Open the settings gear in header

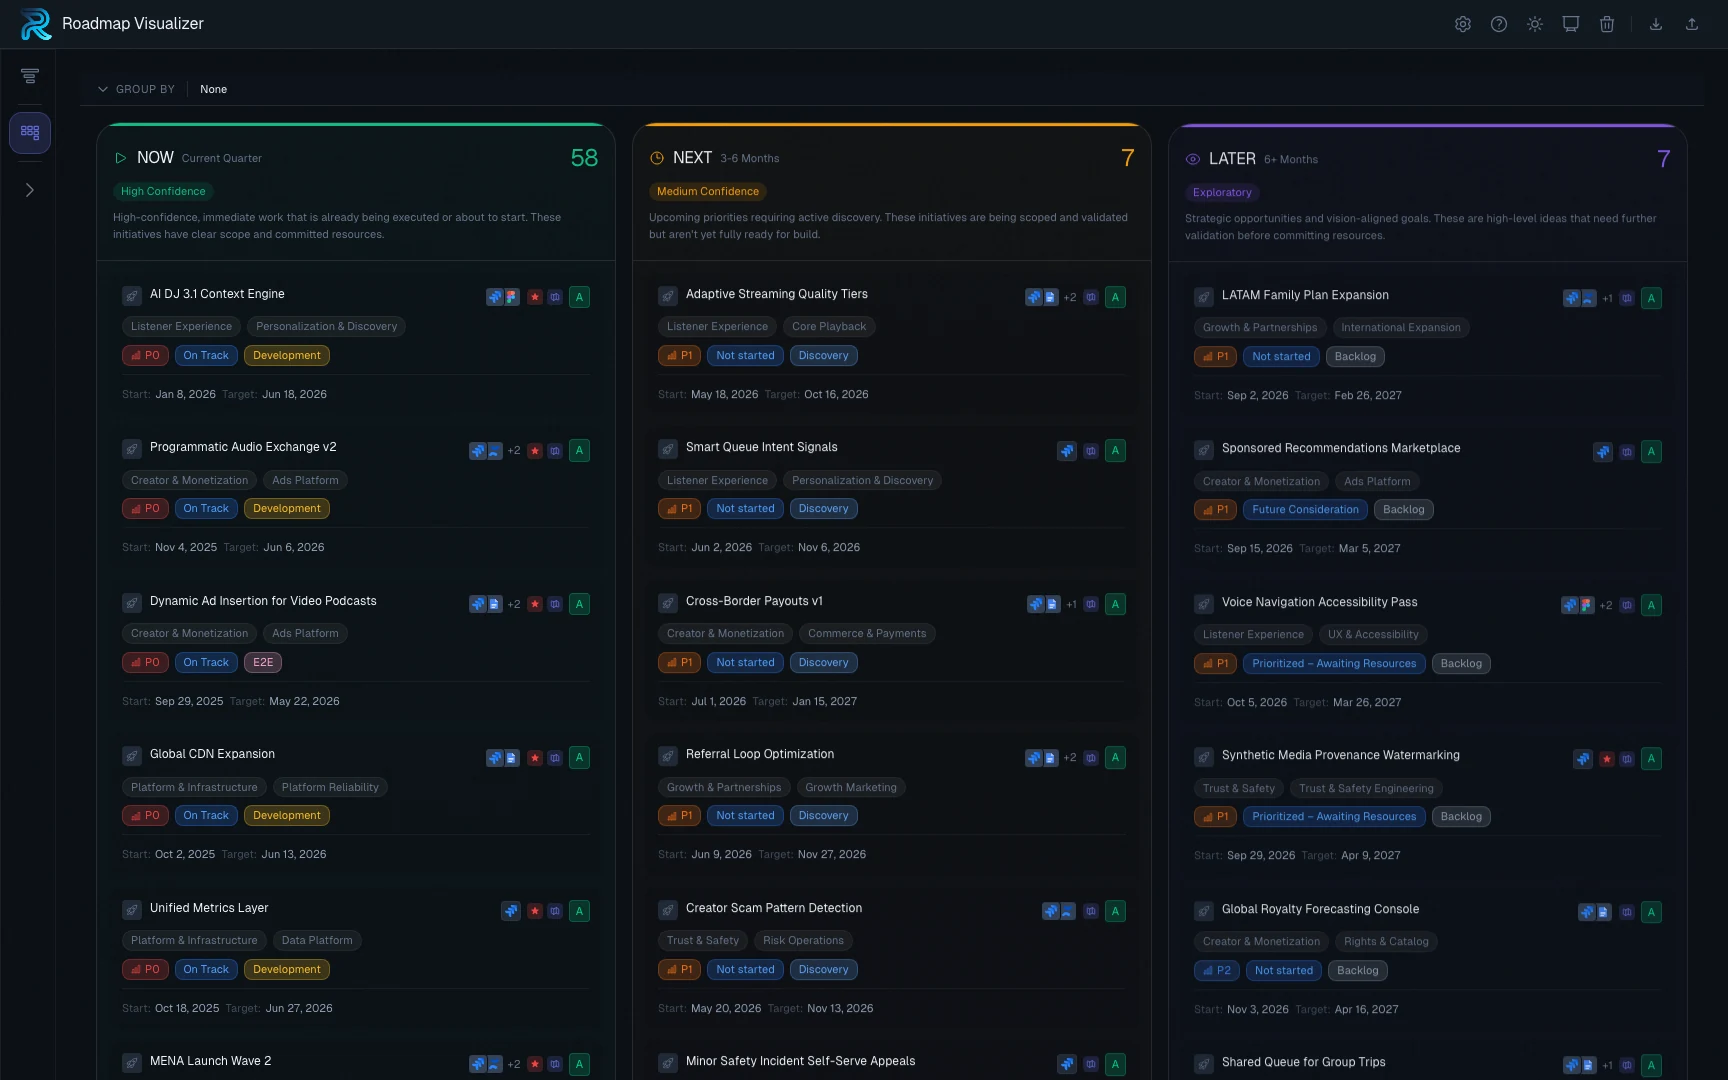pos(1462,24)
